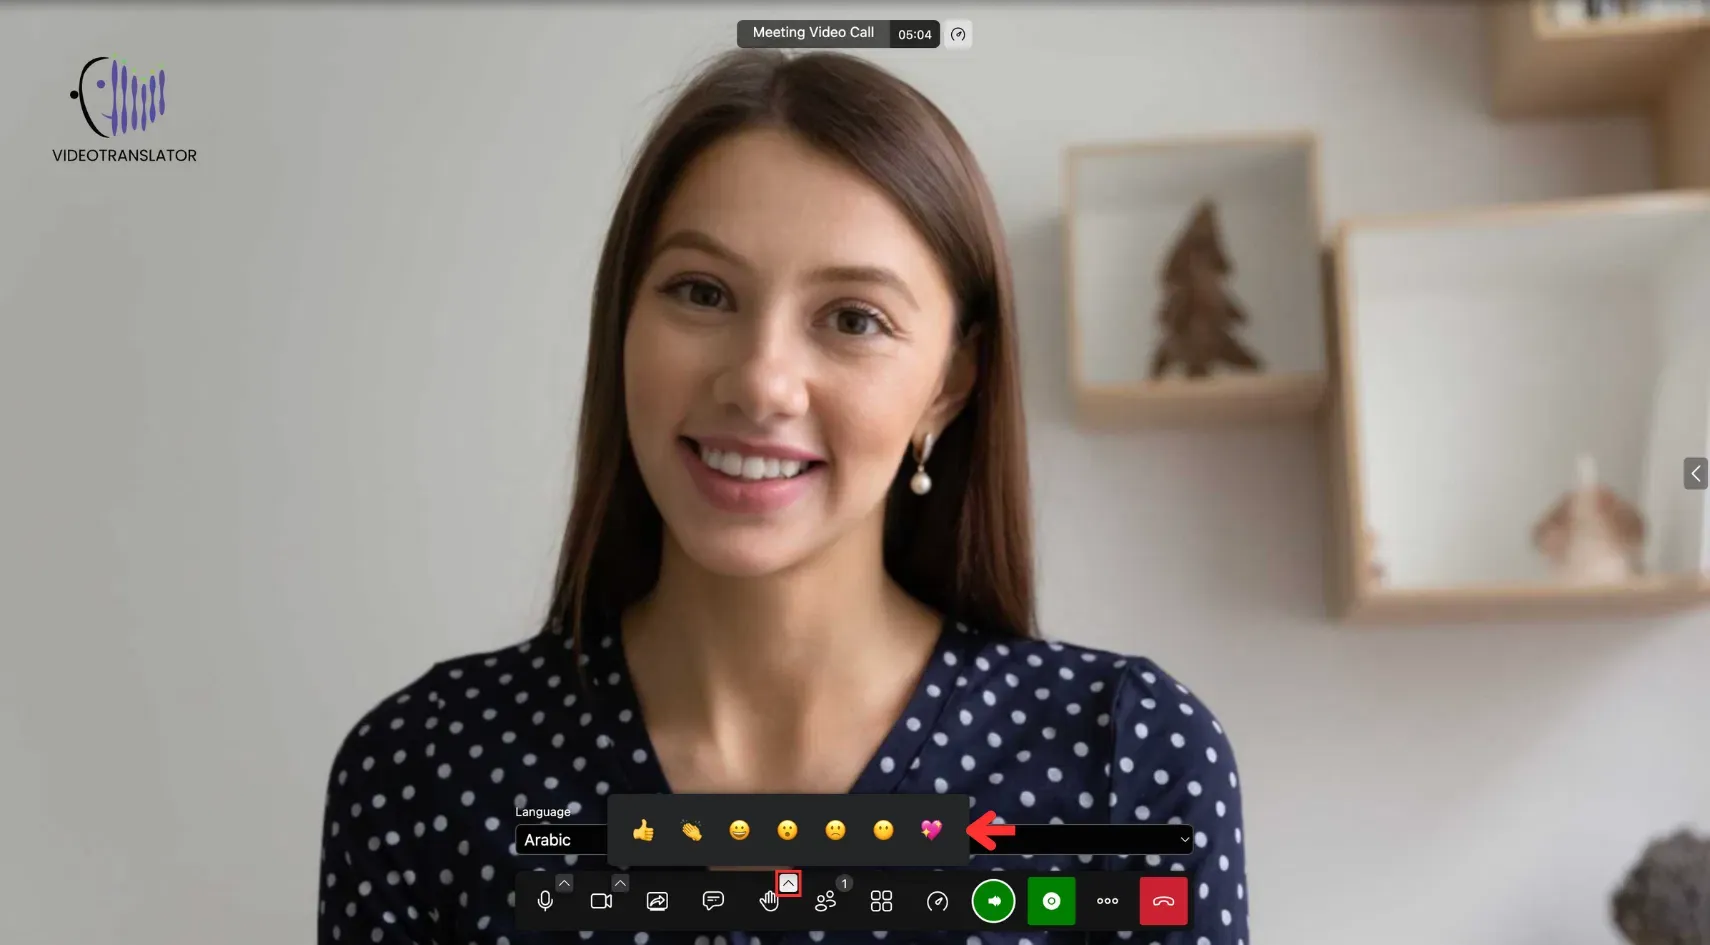Open toolbar speedometer performance icon
The width and height of the screenshot is (1710, 945).
click(x=937, y=901)
